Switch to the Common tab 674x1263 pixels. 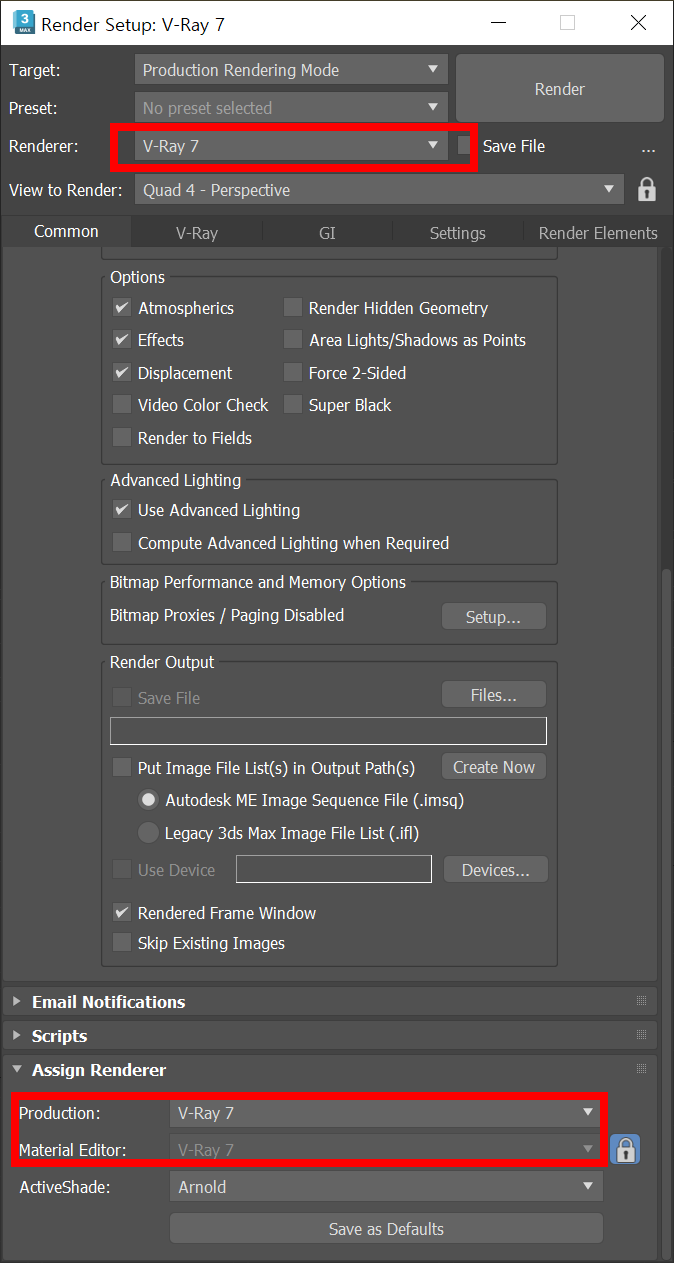(66, 231)
